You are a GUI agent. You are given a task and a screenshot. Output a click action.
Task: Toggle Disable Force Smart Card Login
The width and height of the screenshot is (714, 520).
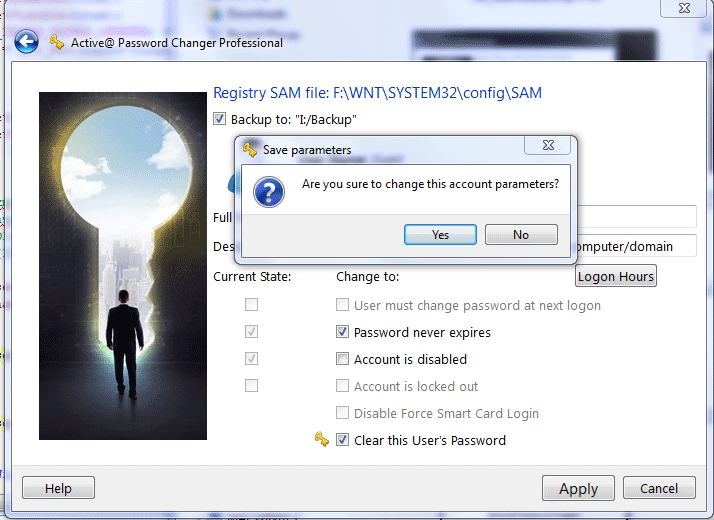[342, 413]
